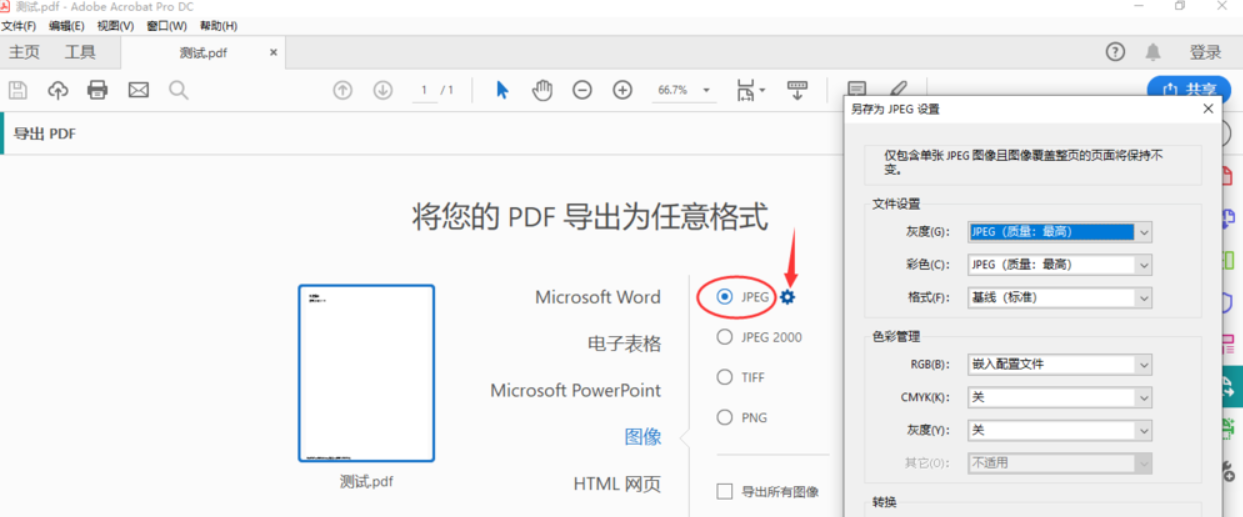1243x517 pixels.
Task: Select the arrow selection tool
Action: coord(502,90)
